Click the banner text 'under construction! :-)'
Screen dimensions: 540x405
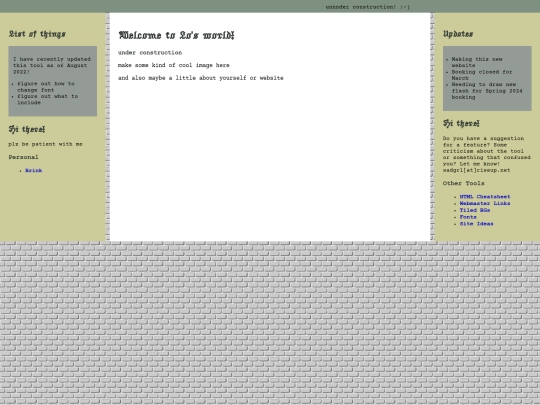(367, 7)
